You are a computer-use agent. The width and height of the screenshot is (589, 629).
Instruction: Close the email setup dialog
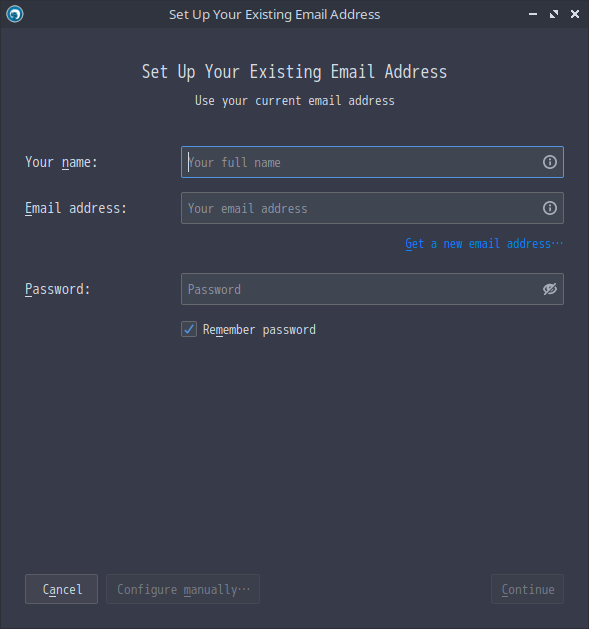(x=575, y=14)
